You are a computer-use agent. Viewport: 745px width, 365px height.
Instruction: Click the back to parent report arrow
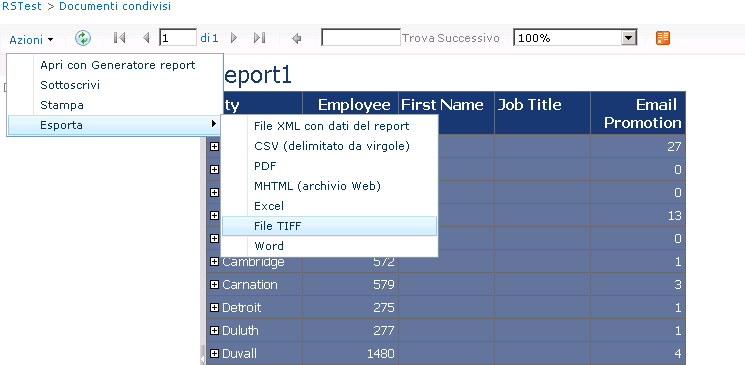297,38
